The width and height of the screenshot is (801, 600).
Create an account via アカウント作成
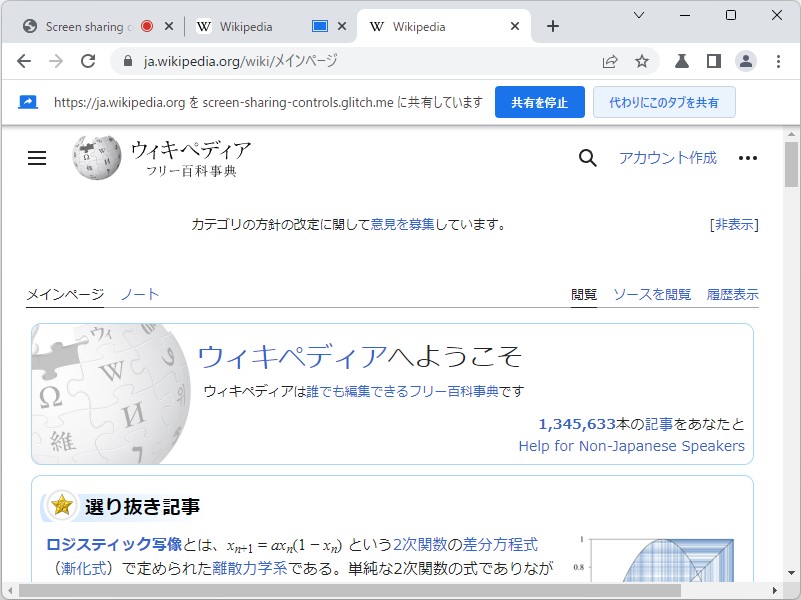click(667, 158)
